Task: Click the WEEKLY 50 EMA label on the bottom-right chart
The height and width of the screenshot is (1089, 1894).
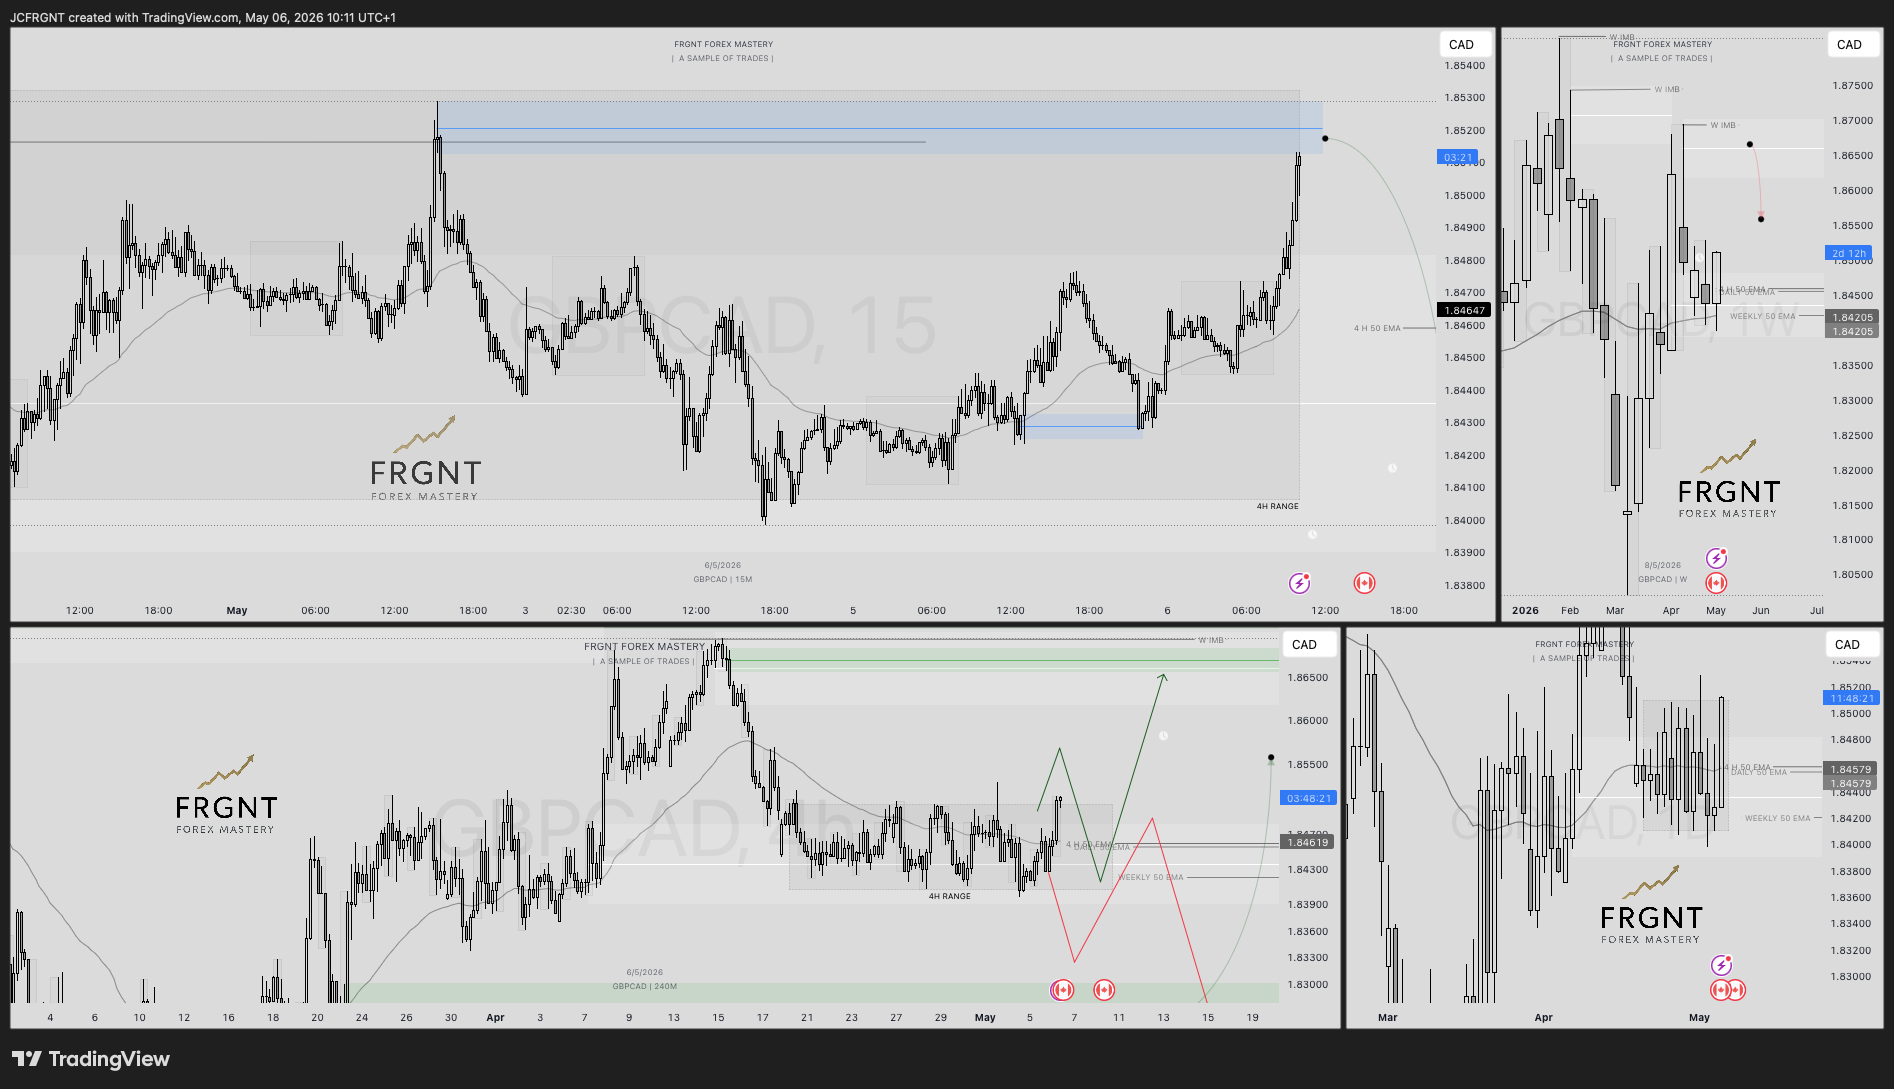Action: click(x=1777, y=818)
